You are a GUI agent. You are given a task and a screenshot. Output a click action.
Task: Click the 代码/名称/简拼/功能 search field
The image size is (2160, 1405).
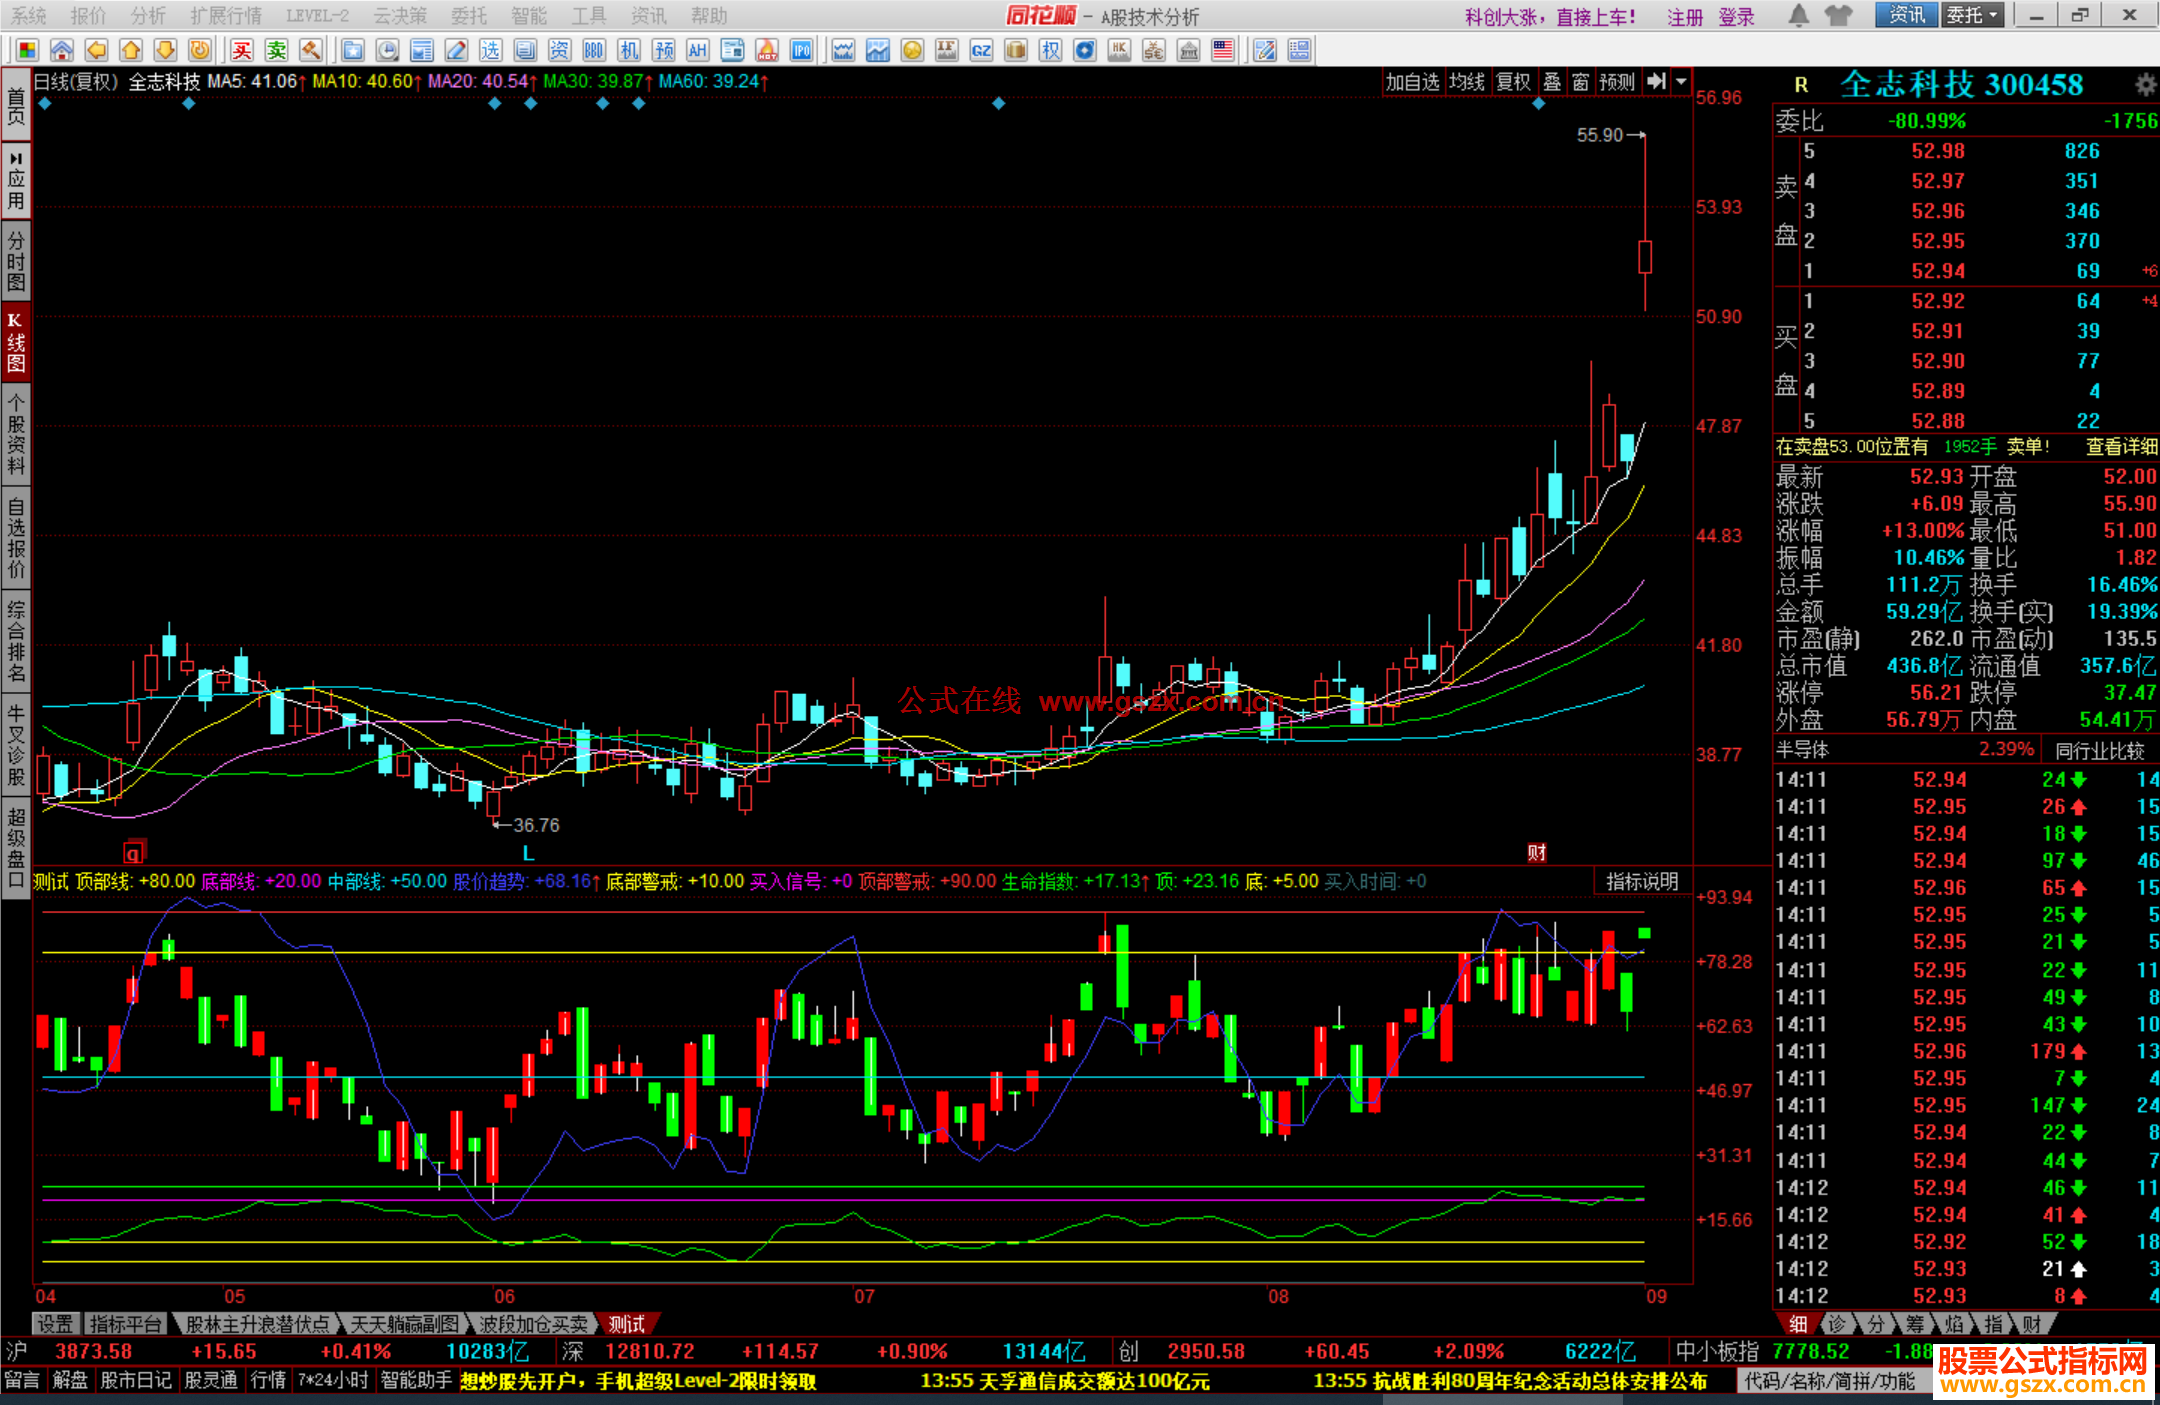[x=1829, y=1381]
